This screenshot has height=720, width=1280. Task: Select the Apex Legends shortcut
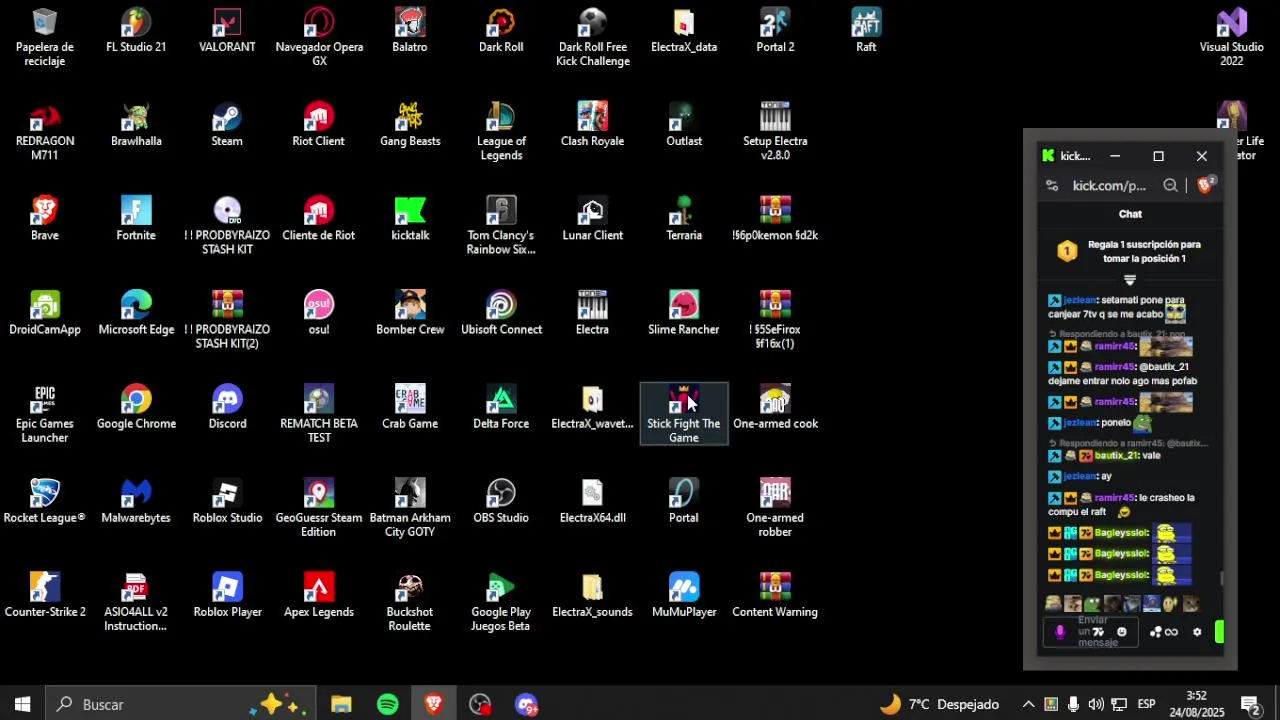point(319,595)
